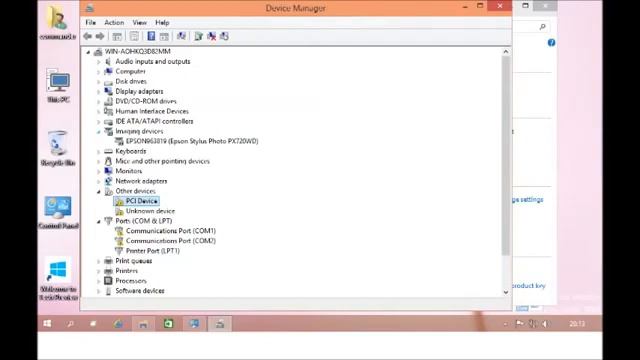
Task: Expand the Computer node
Action: pyautogui.click(x=98, y=72)
